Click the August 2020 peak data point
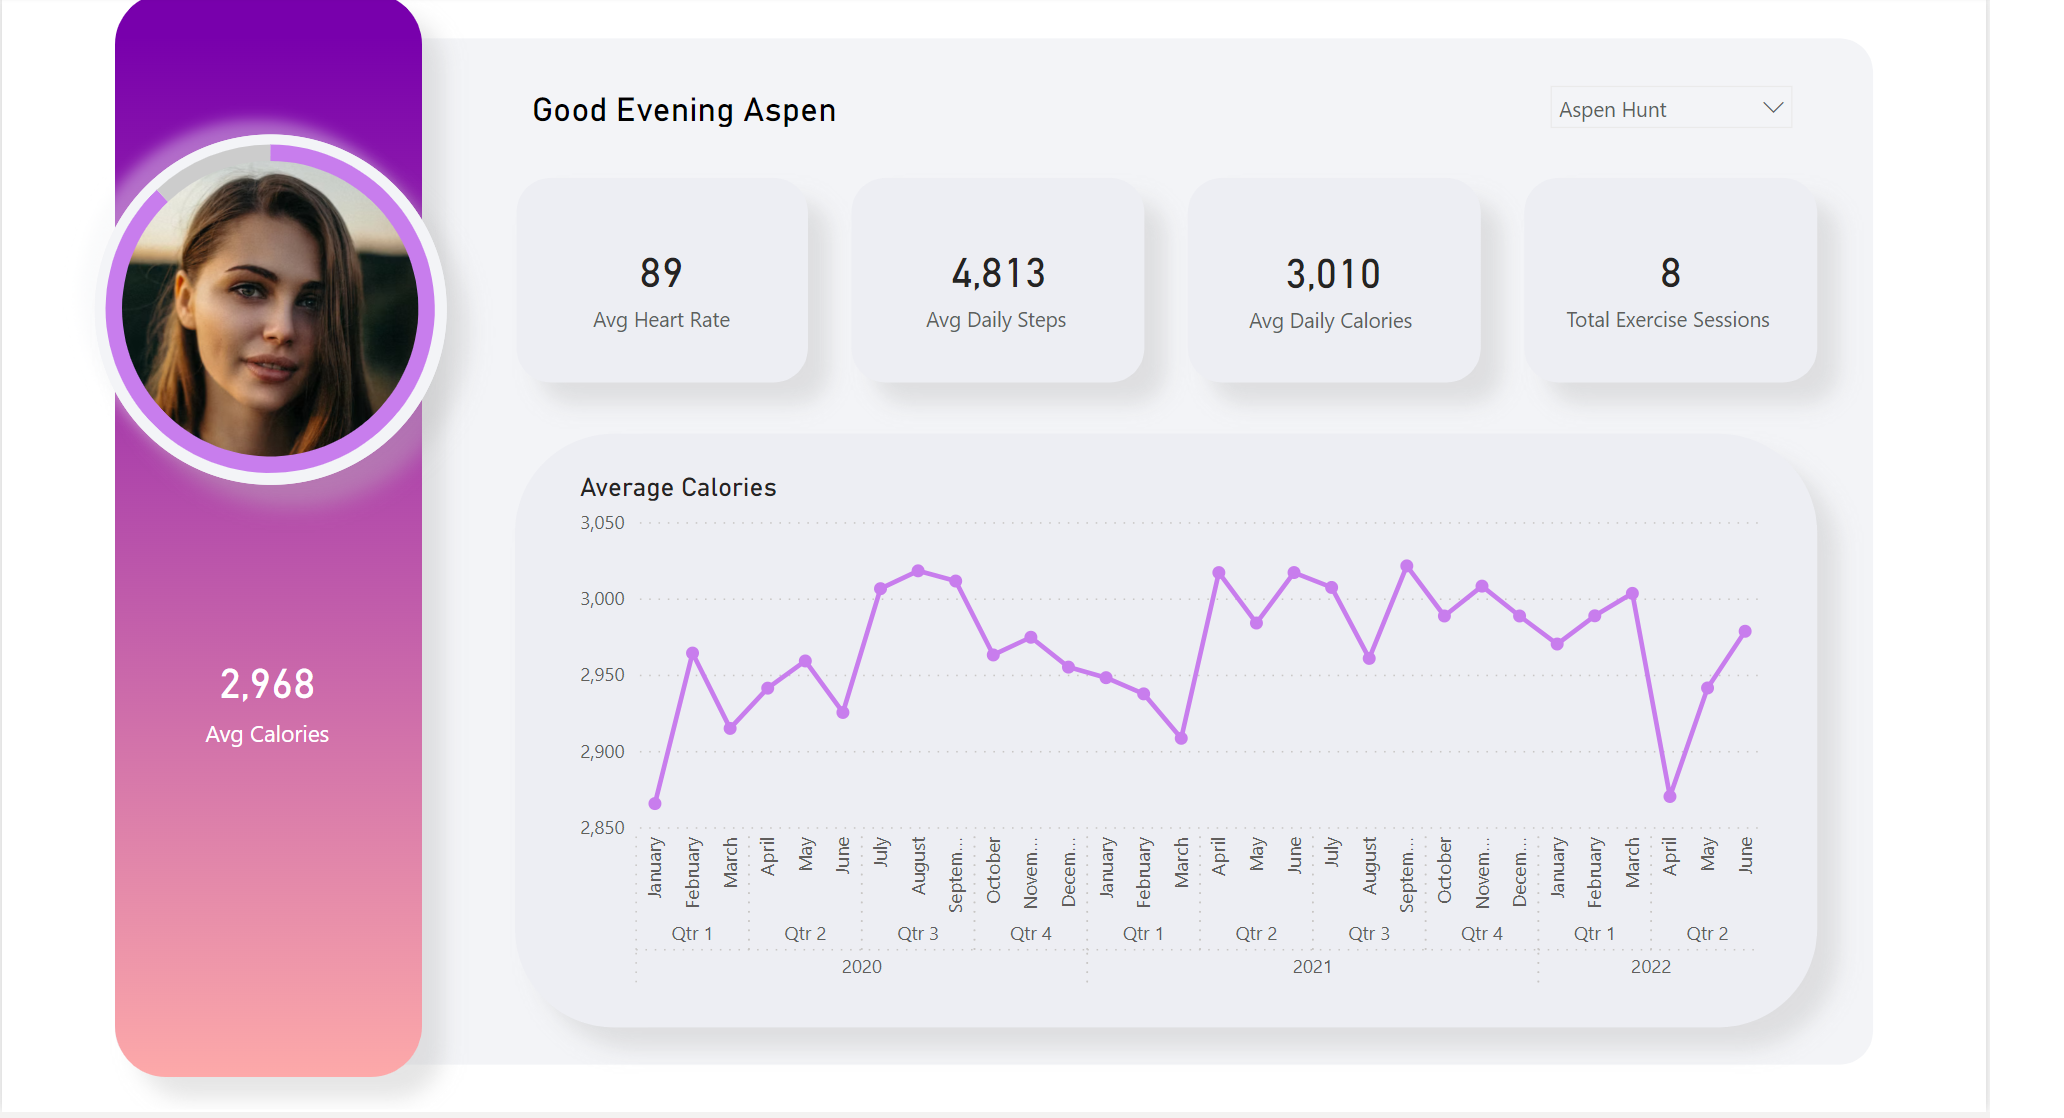2064x1118 pixels. 918,571
